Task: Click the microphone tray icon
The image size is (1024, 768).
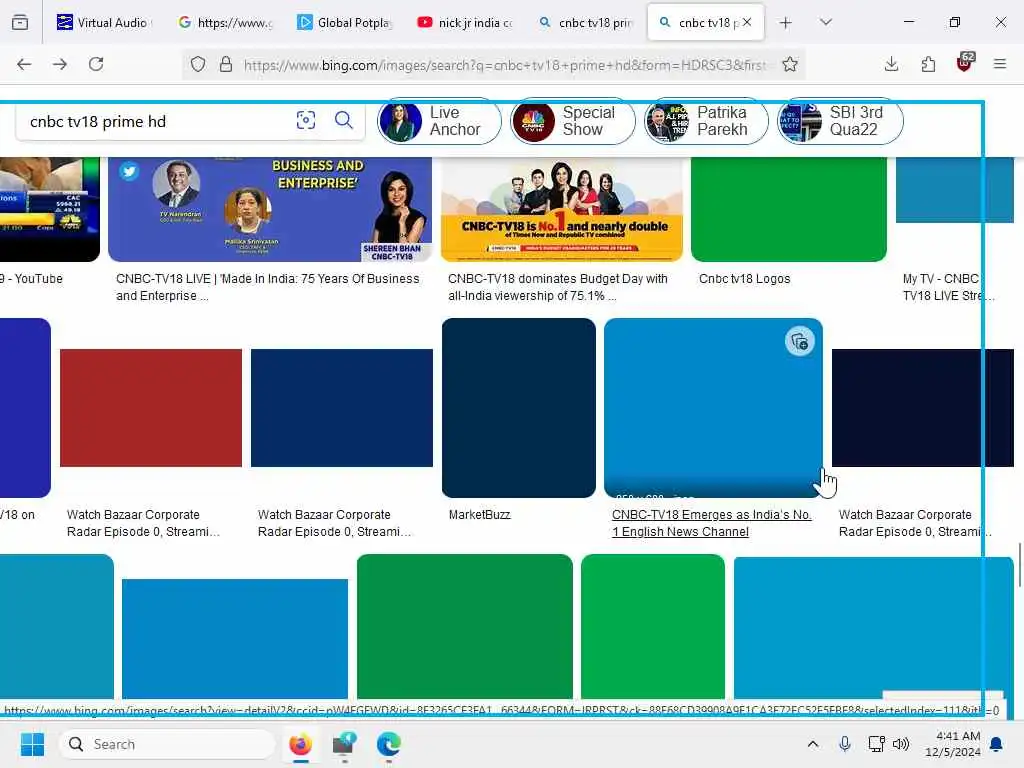Action: [x=844, y=744]
